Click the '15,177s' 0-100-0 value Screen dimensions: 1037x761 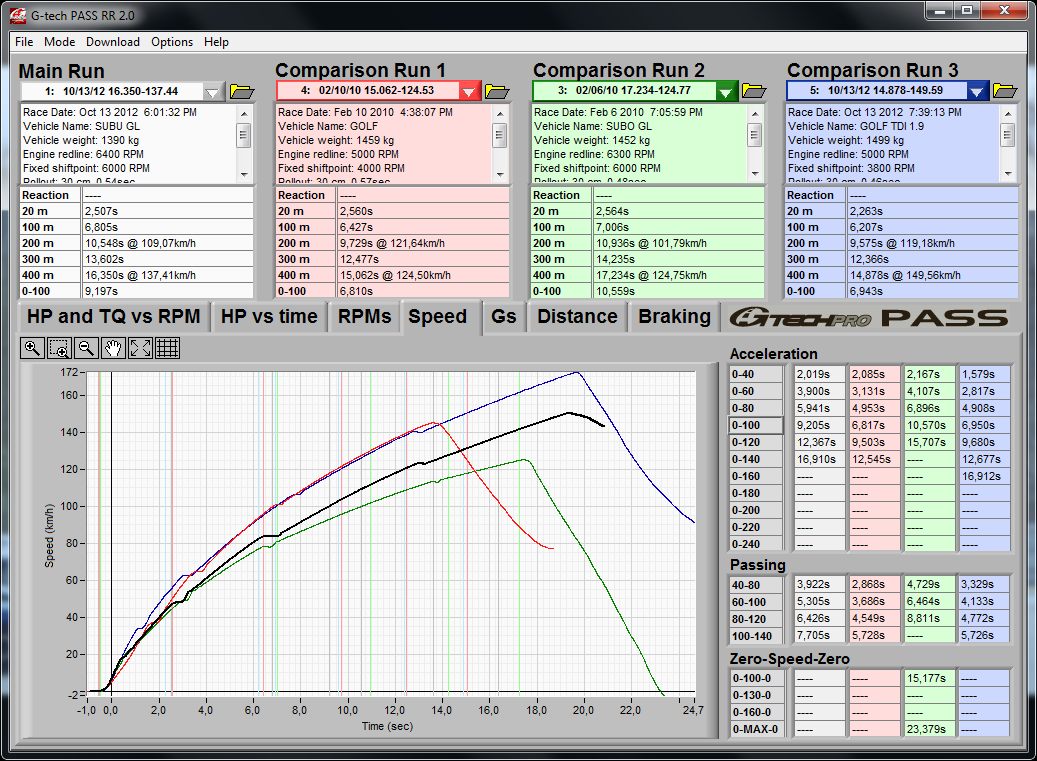pos(930,678)
